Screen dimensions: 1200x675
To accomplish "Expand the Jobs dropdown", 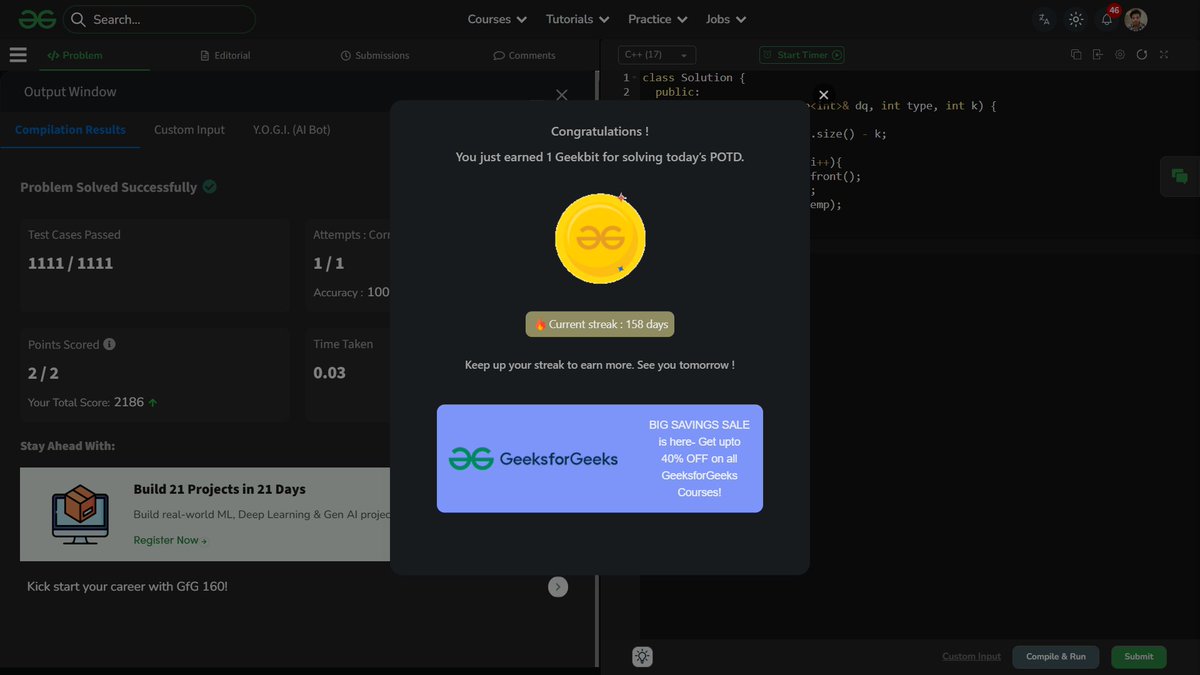I will pyautogui.click(x=725, y=19).
